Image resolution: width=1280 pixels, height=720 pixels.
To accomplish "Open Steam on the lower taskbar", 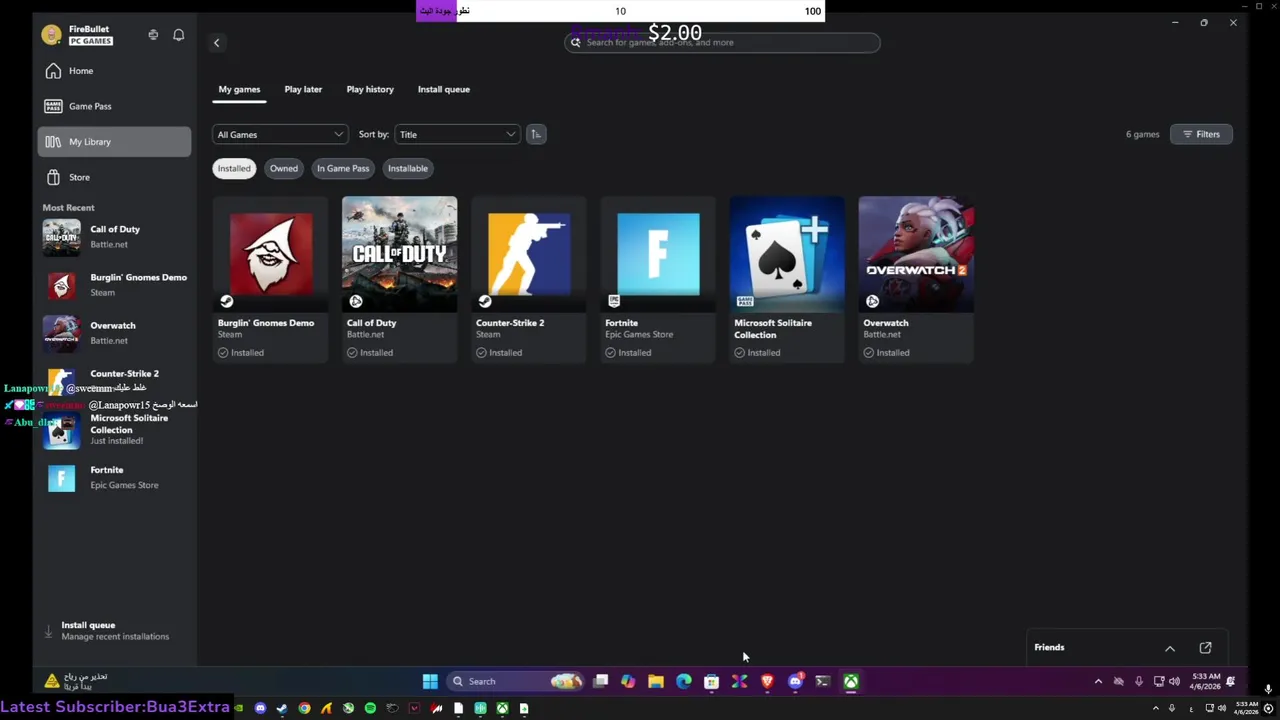I will pyautogui.click(x=282, y=708).
